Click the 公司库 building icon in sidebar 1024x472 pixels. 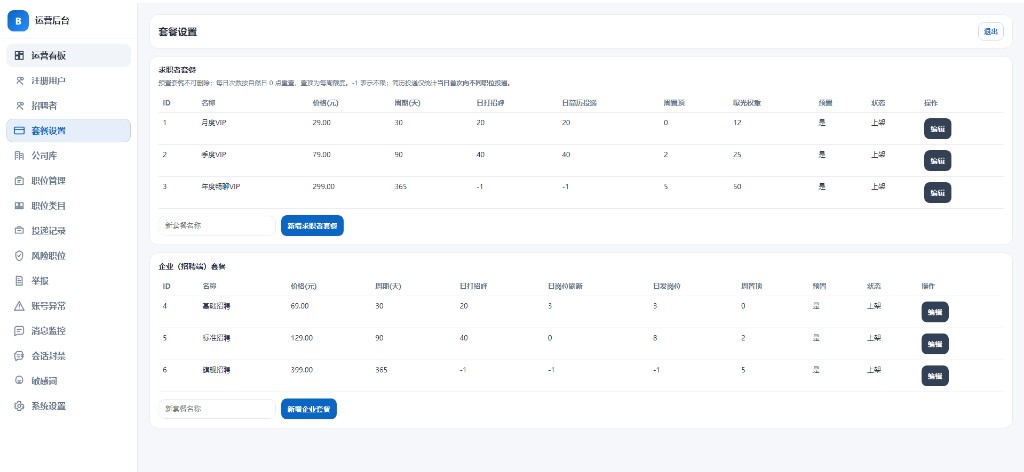20,155
